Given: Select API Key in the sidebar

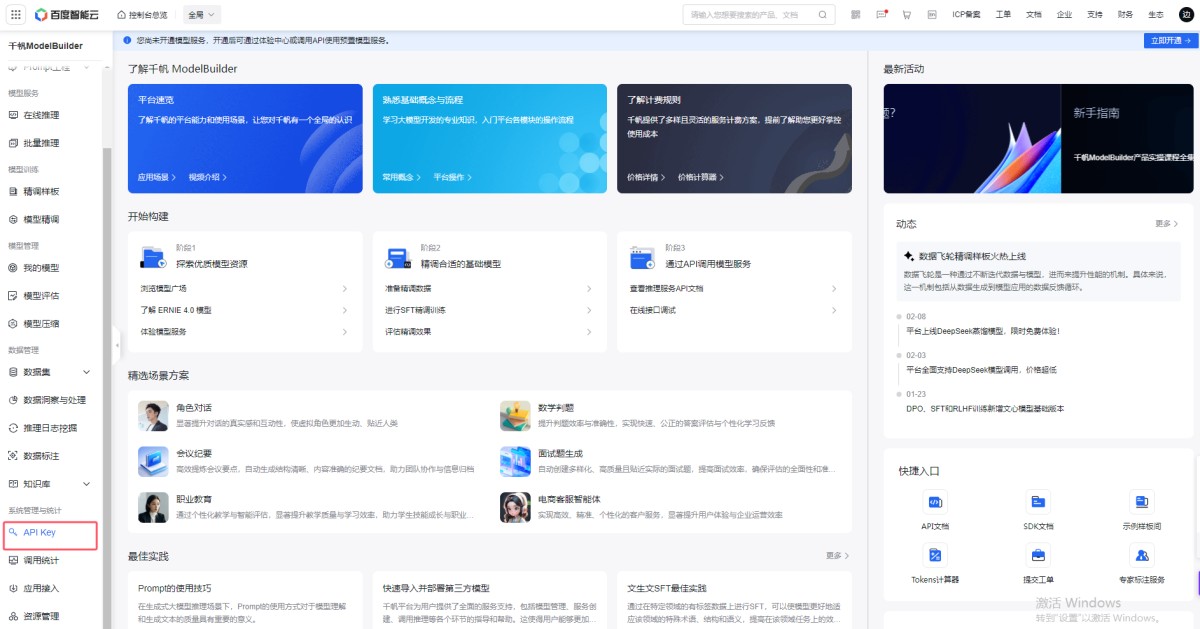Looking at the screenshot, I should click(x=50, y=533).
